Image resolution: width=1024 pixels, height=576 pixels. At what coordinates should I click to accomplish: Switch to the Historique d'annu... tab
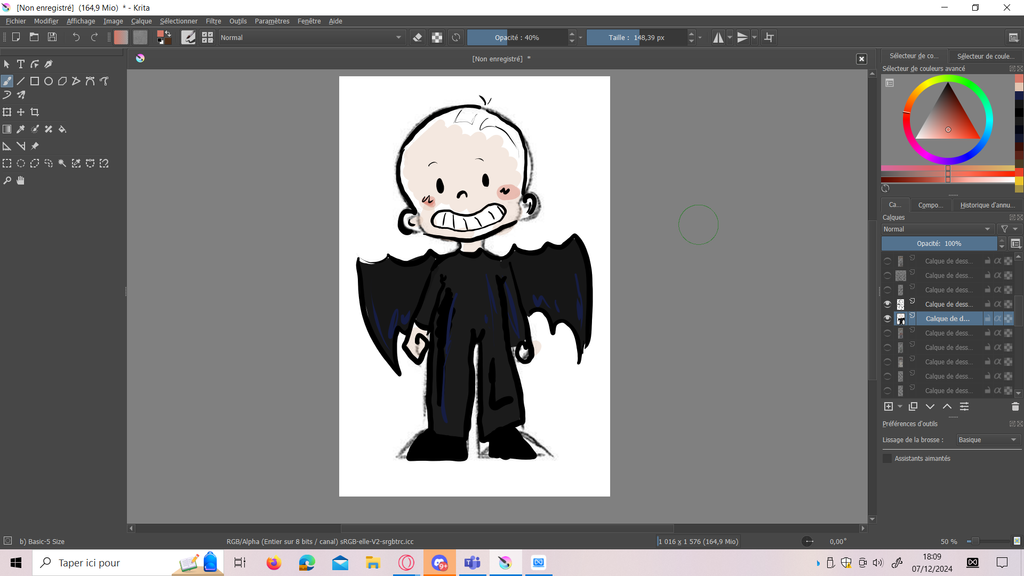pyautogui.click(x=986, y=205)
